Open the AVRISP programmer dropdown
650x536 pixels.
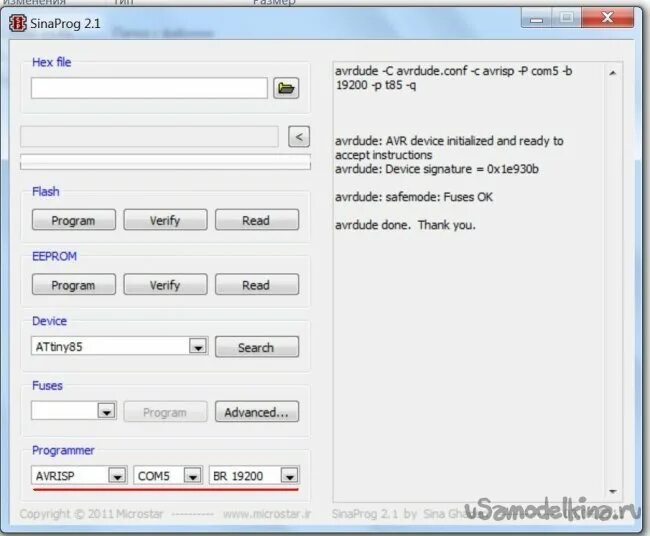pyautogui.click(x=117, y=475)
